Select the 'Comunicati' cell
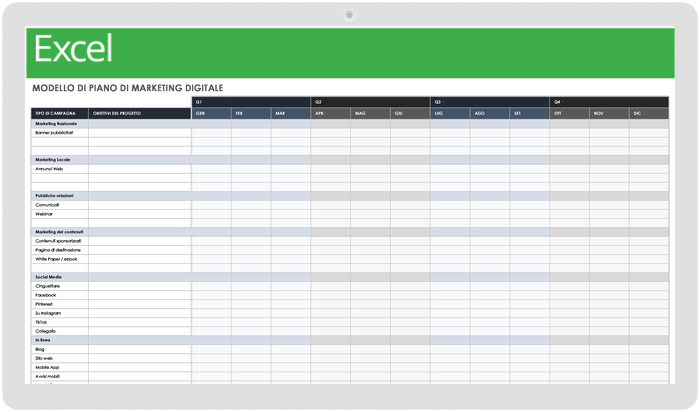The height and width of the screenshot is (412, 700). click(x=60, y=205)
